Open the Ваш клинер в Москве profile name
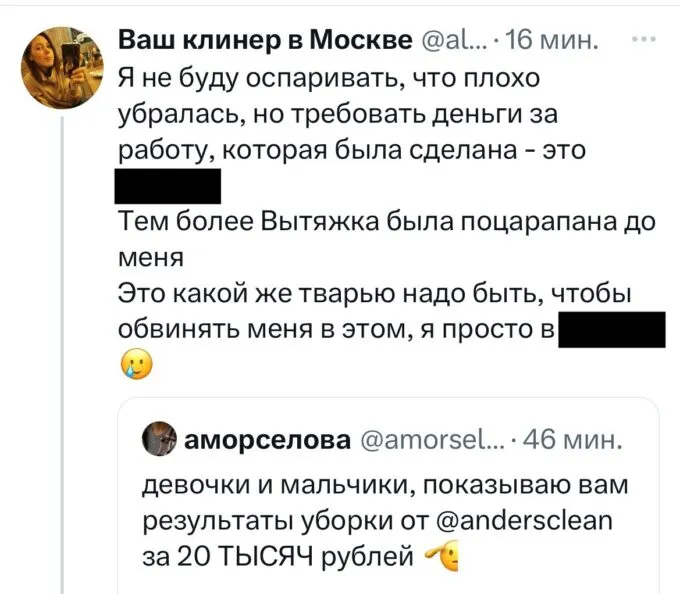The width and height of the screenshot is (680, 594). [265, 41]
